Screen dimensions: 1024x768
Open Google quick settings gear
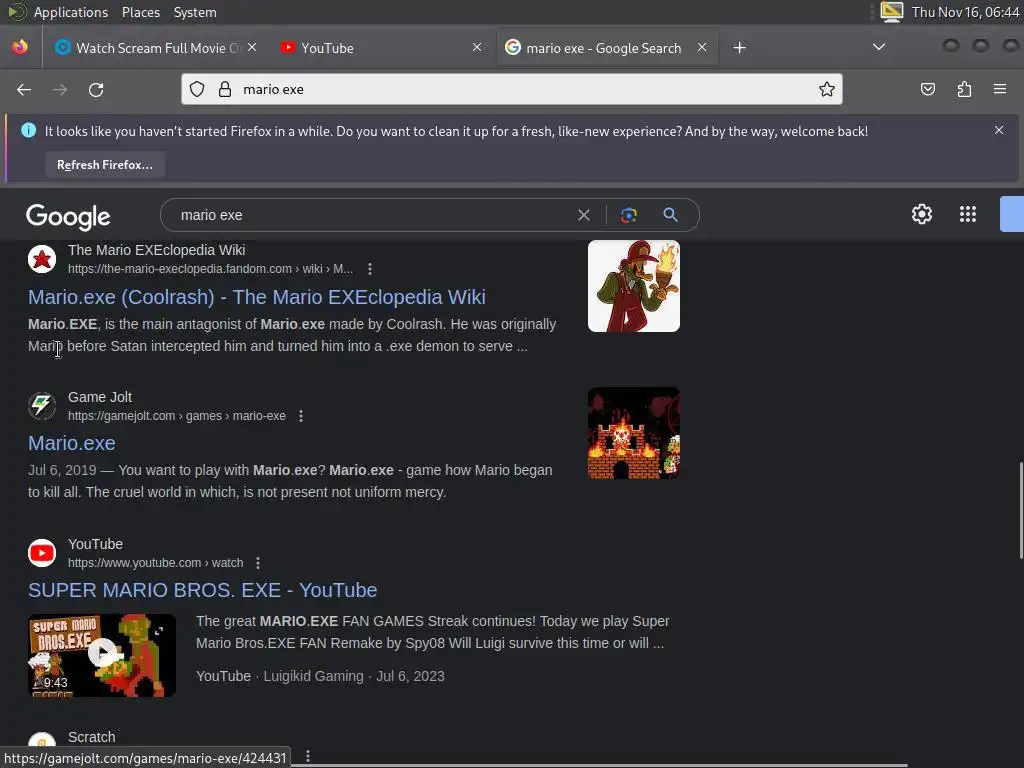pos(921,214)
